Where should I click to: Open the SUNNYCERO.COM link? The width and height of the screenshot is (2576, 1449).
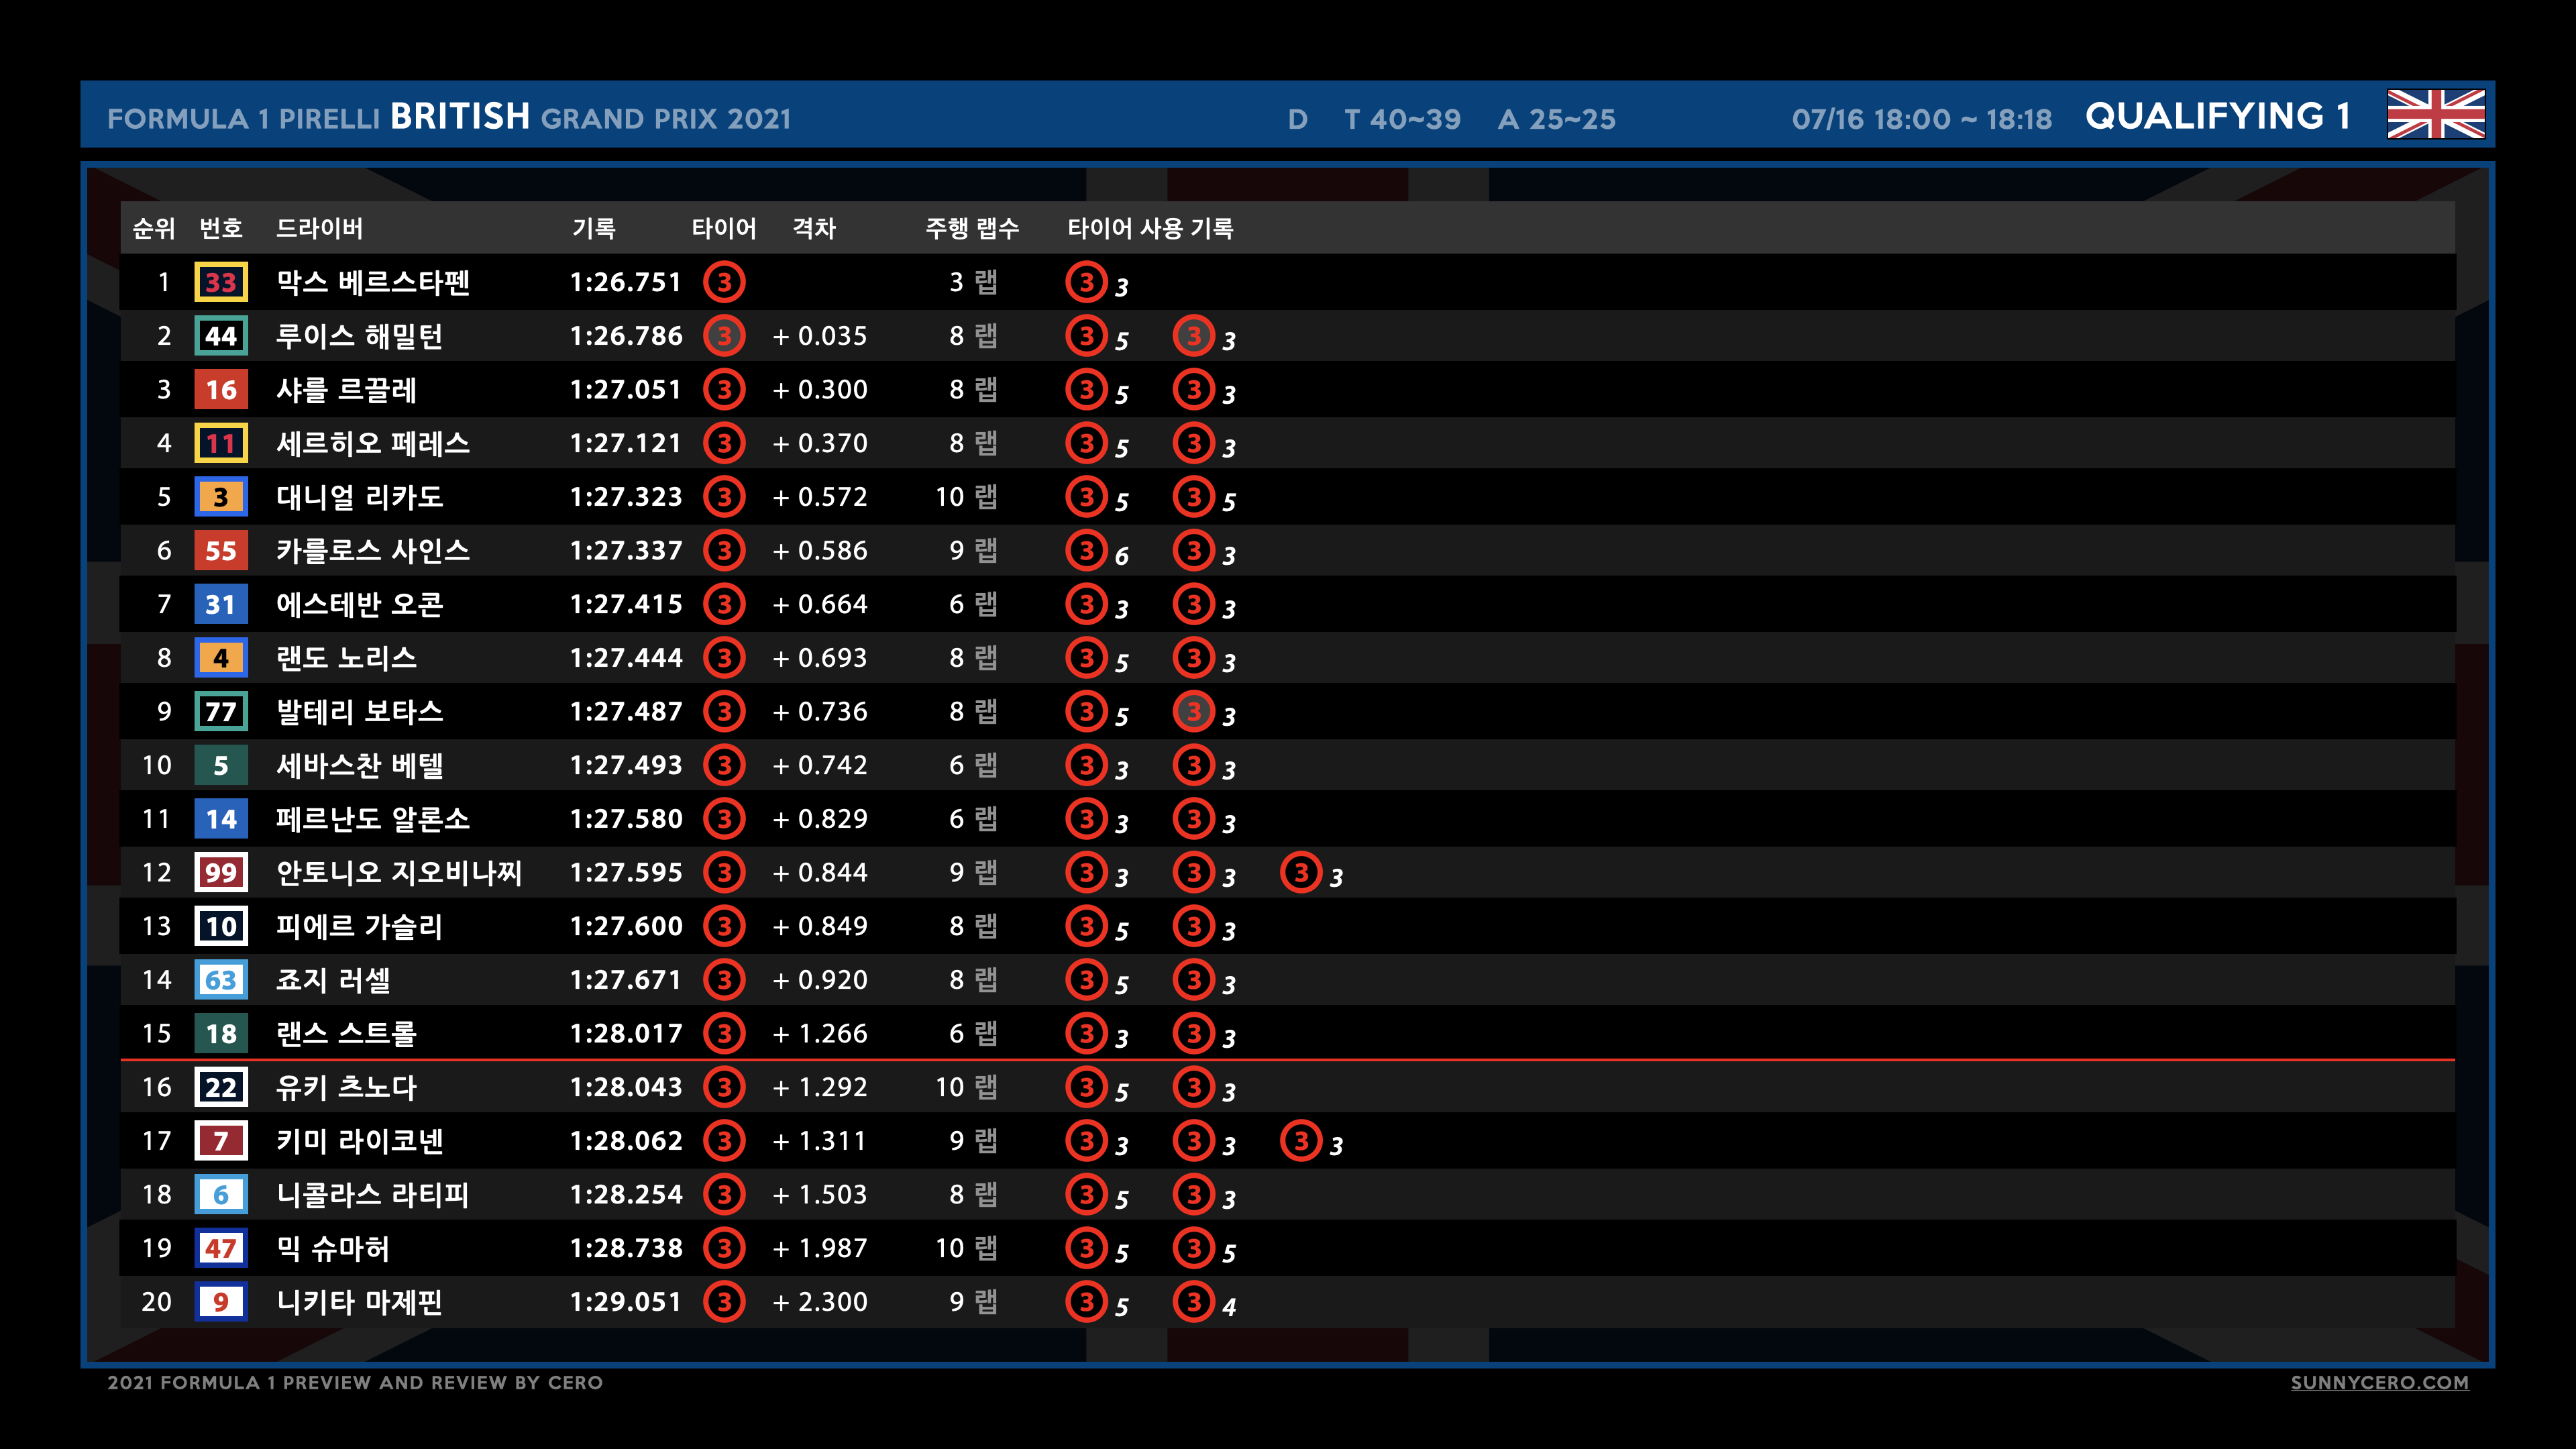pyautogui.click(x=2379, y=1382)
